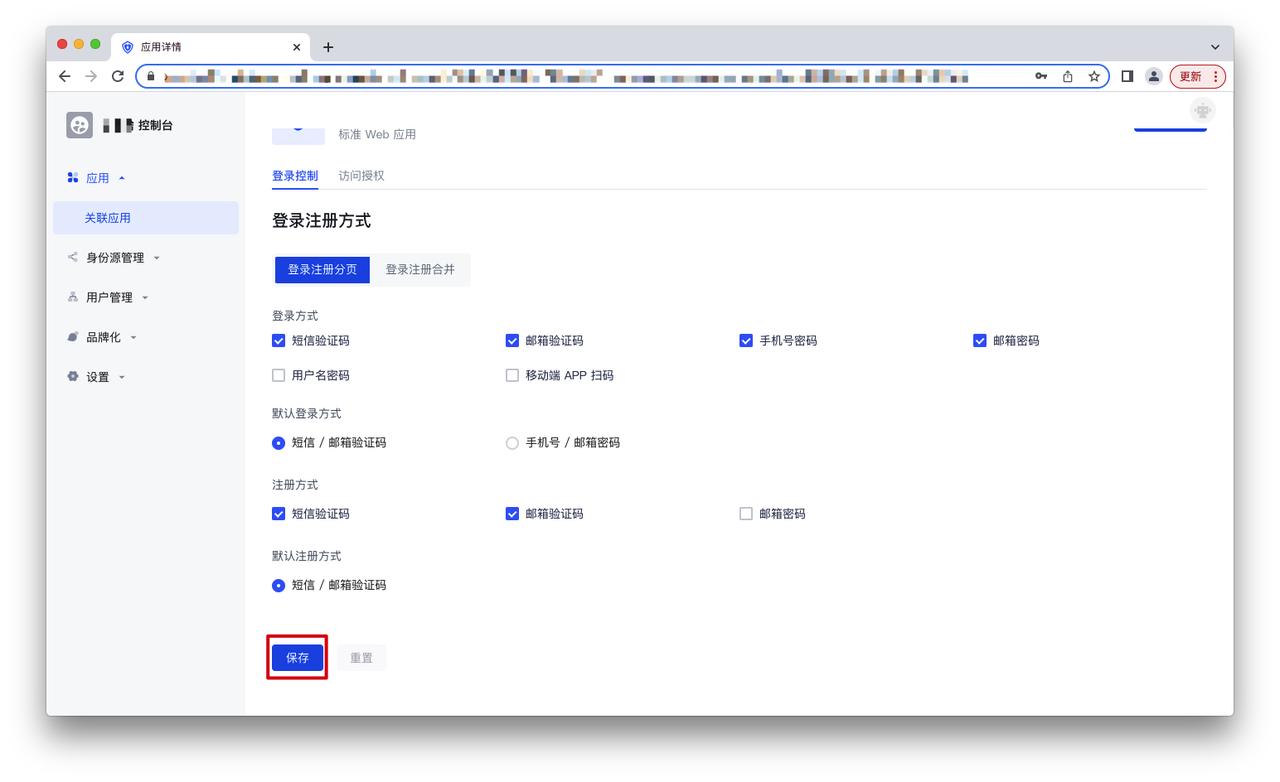This screenshot has height=782, width=1280.
Task: Click the console logo icon in sidebar
Action: (79, 125)
